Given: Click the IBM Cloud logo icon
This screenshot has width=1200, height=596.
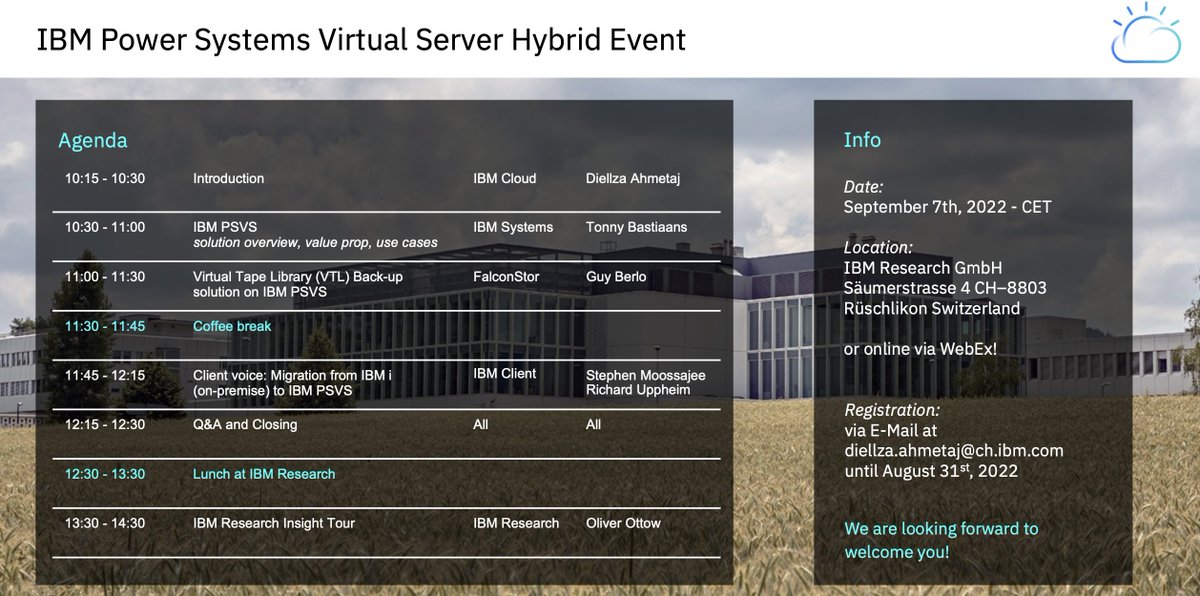Looking at the screenshot, I should (x=1146, y=34).
